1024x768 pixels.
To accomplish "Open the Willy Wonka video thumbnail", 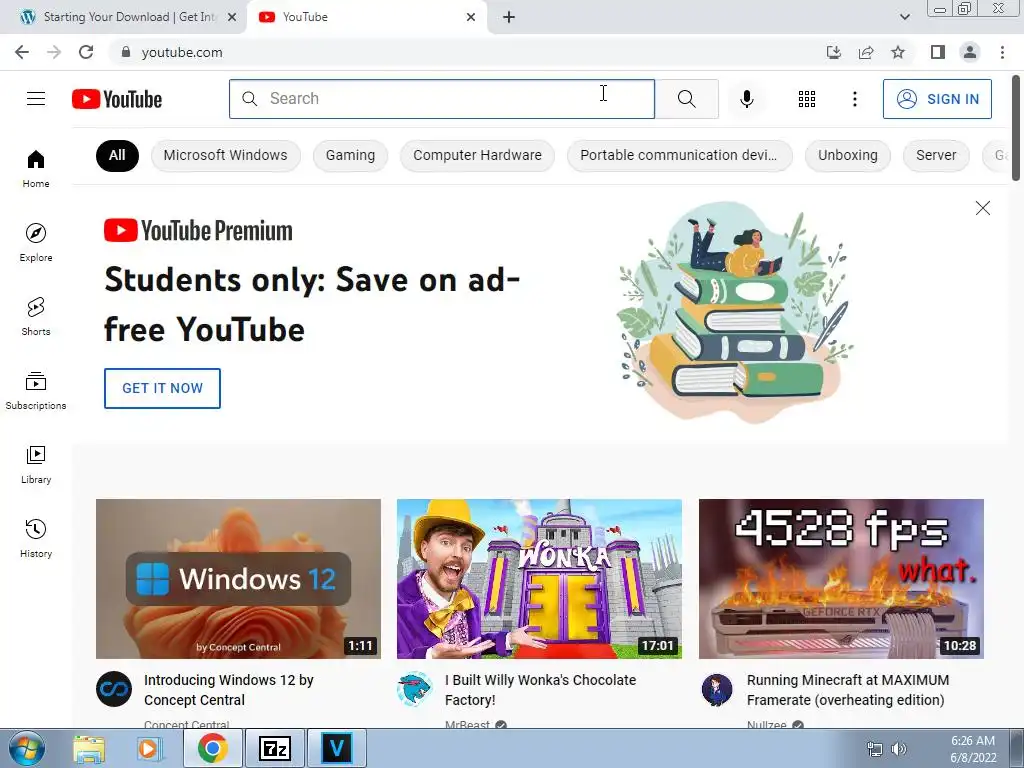I will [539, 579].
